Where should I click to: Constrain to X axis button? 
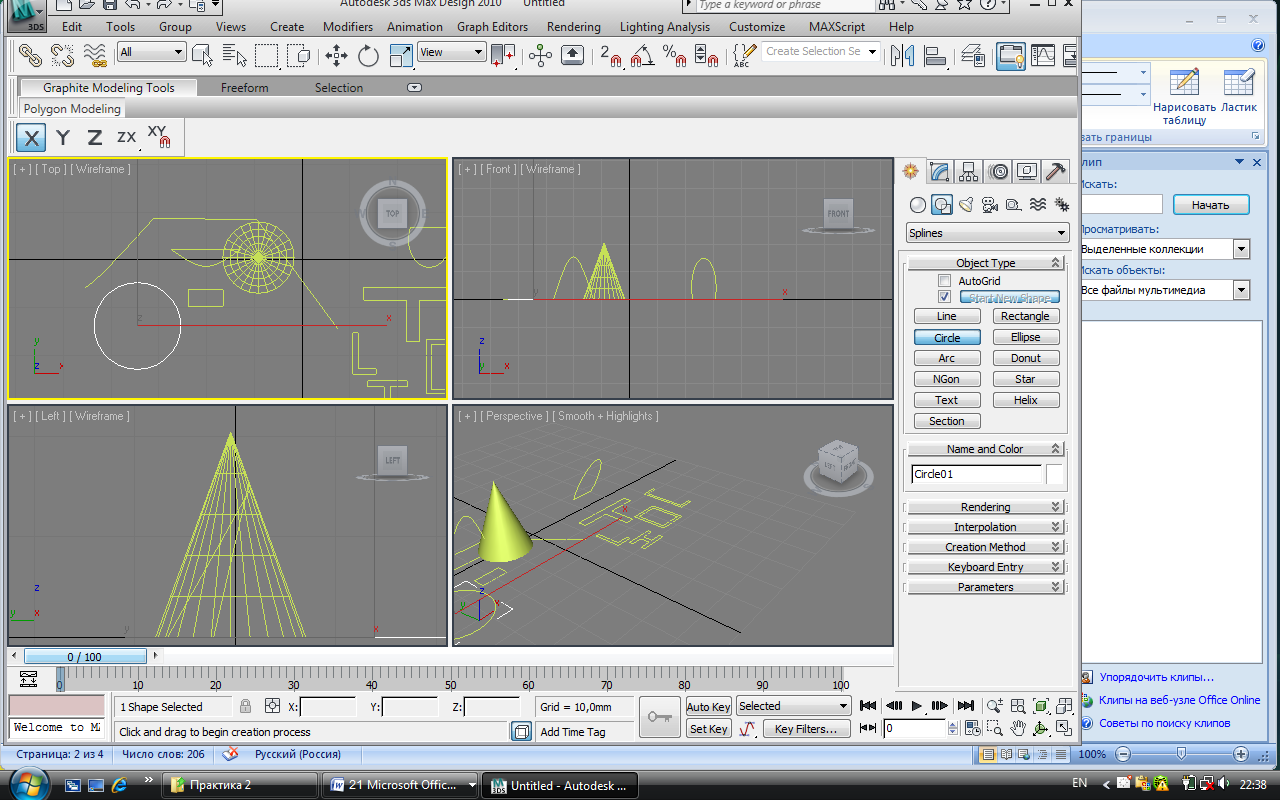click(32, 138)
